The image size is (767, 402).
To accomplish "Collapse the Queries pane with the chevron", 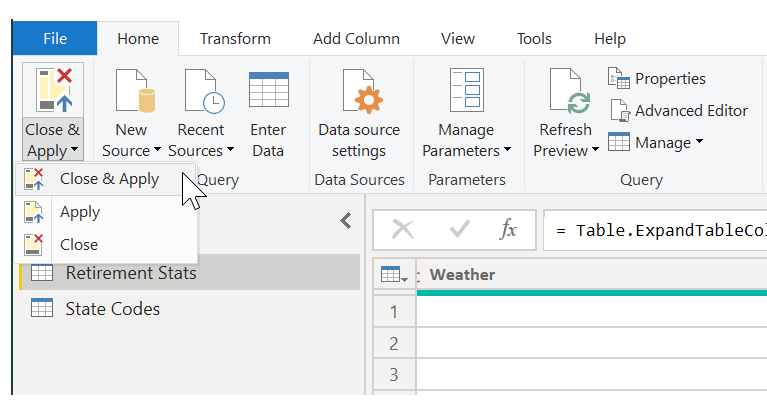I will pyautogui.click(x=346, y=221).
